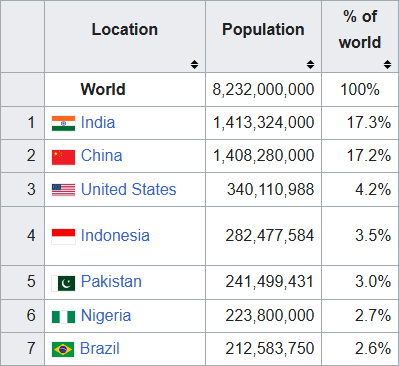Sort table by Population column arrows

(x=310, y=64)
